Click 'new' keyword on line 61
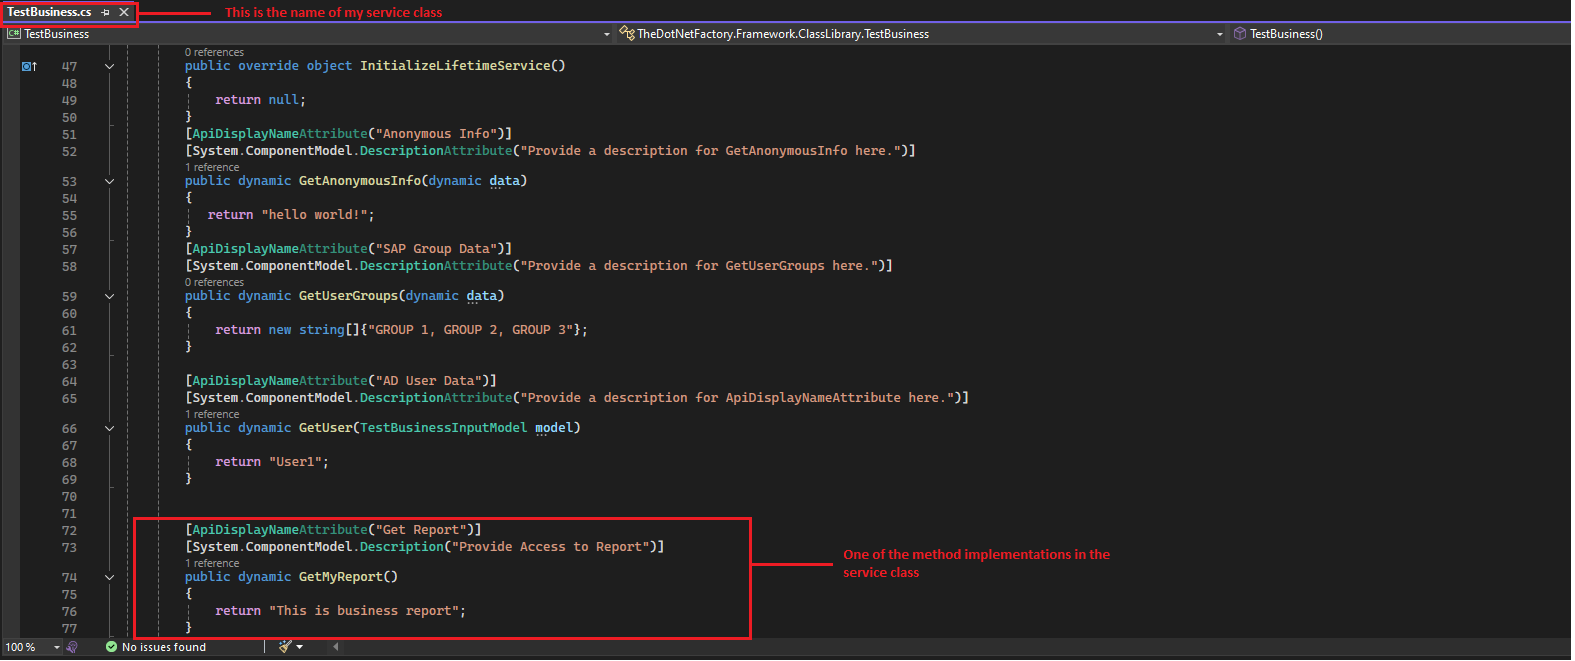The image size is (1575, 661). [x=280, y=330]
